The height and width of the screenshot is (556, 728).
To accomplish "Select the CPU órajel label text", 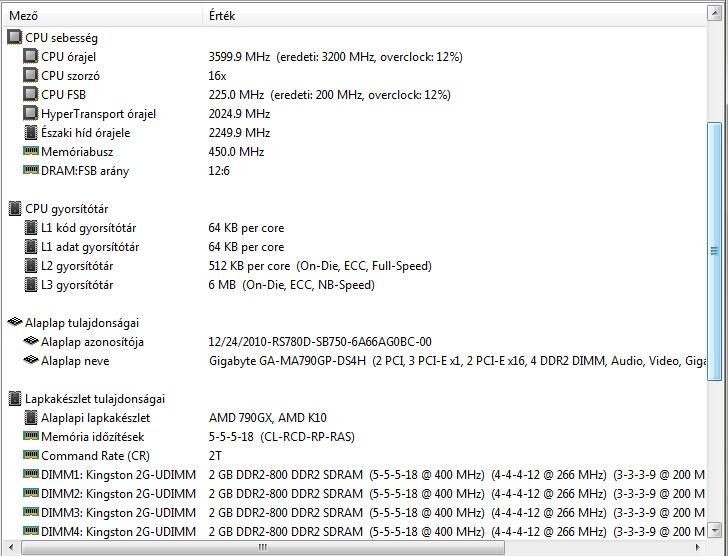I will pos(69,57).
